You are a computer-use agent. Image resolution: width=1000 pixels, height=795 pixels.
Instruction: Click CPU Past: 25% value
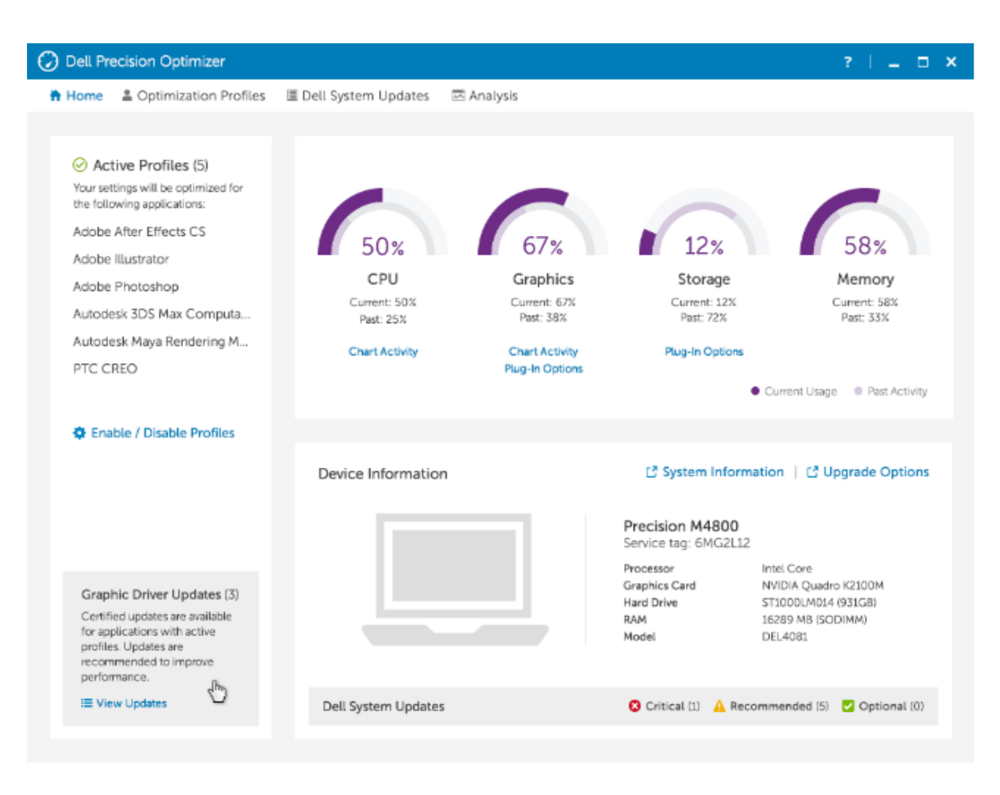coord(383,319)
